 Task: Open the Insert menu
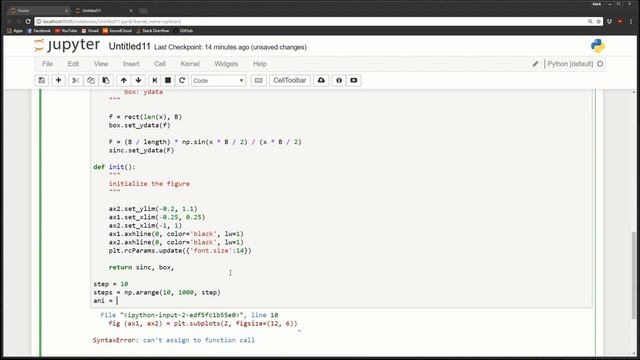point(131,64)
